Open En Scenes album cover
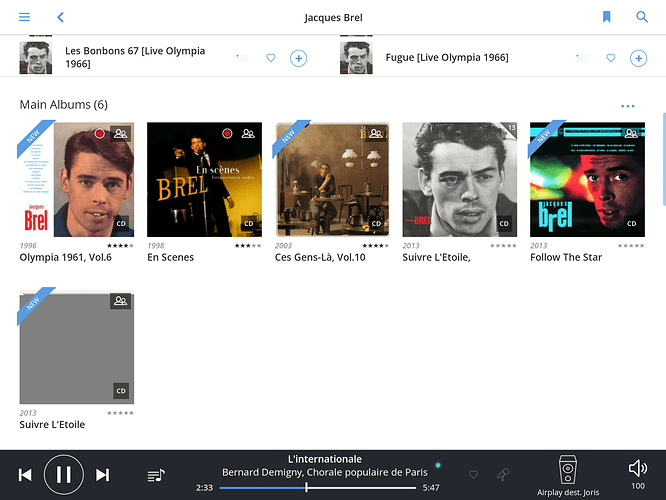The height and width of the screenshot is (500, 666). pos(204,179)
